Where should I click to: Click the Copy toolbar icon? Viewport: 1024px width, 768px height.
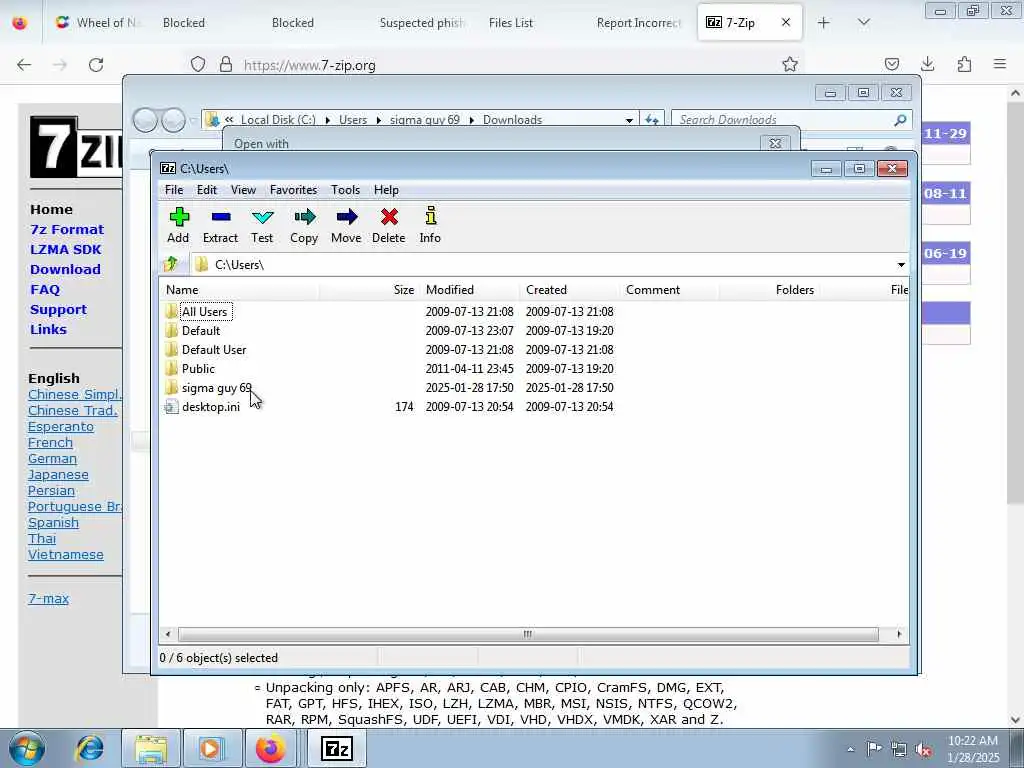coord(304,225)
